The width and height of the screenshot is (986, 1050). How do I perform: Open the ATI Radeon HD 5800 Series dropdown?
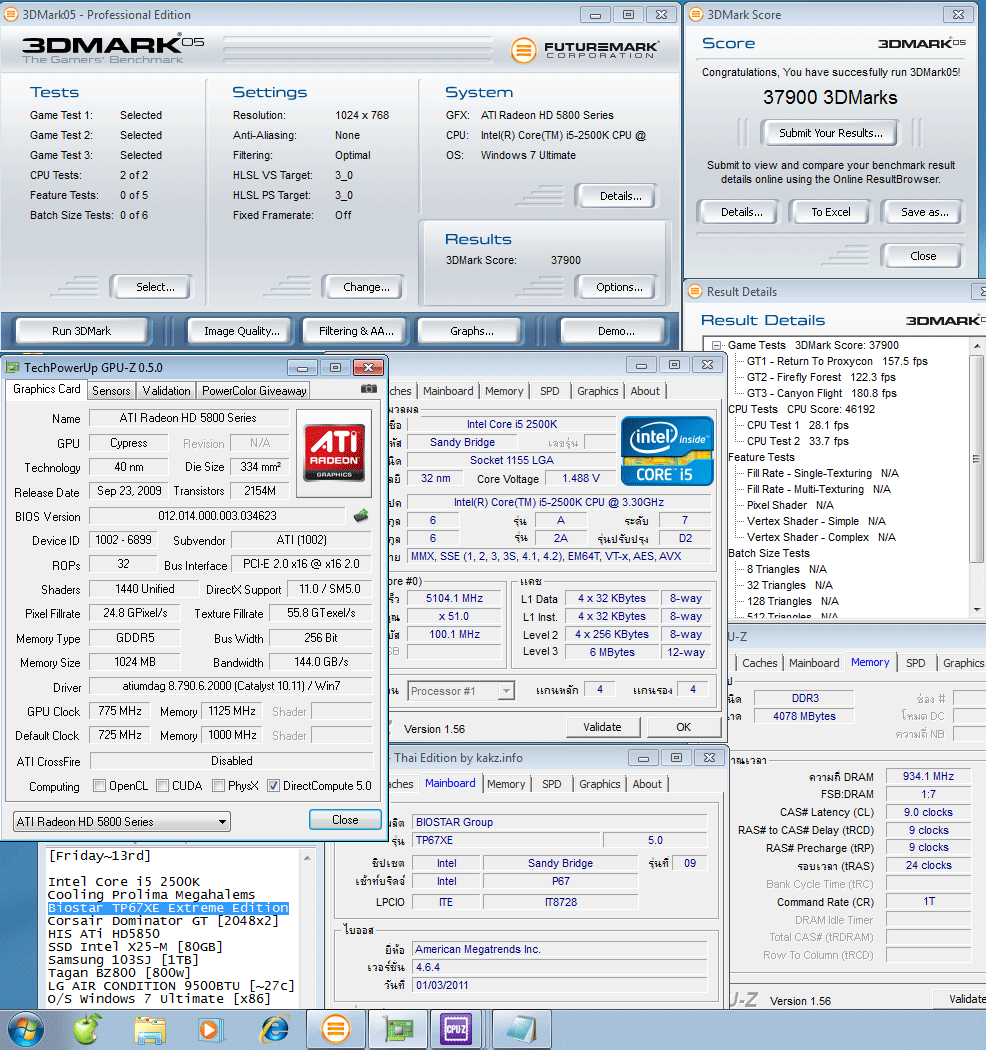click(x=121, y=822)
